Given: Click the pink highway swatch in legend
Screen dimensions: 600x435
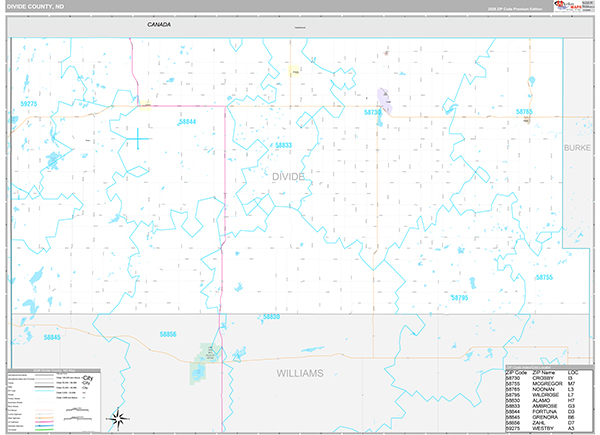Looking at the screenshot, I should pos(44,422).
